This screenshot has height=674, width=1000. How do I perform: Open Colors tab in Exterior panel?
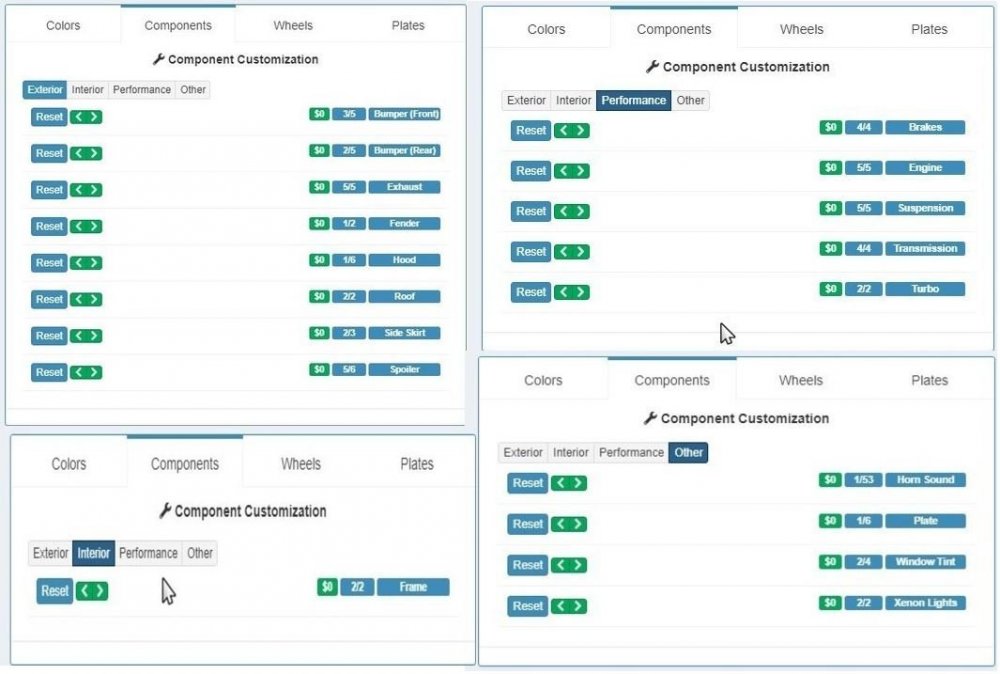[63, 26]
